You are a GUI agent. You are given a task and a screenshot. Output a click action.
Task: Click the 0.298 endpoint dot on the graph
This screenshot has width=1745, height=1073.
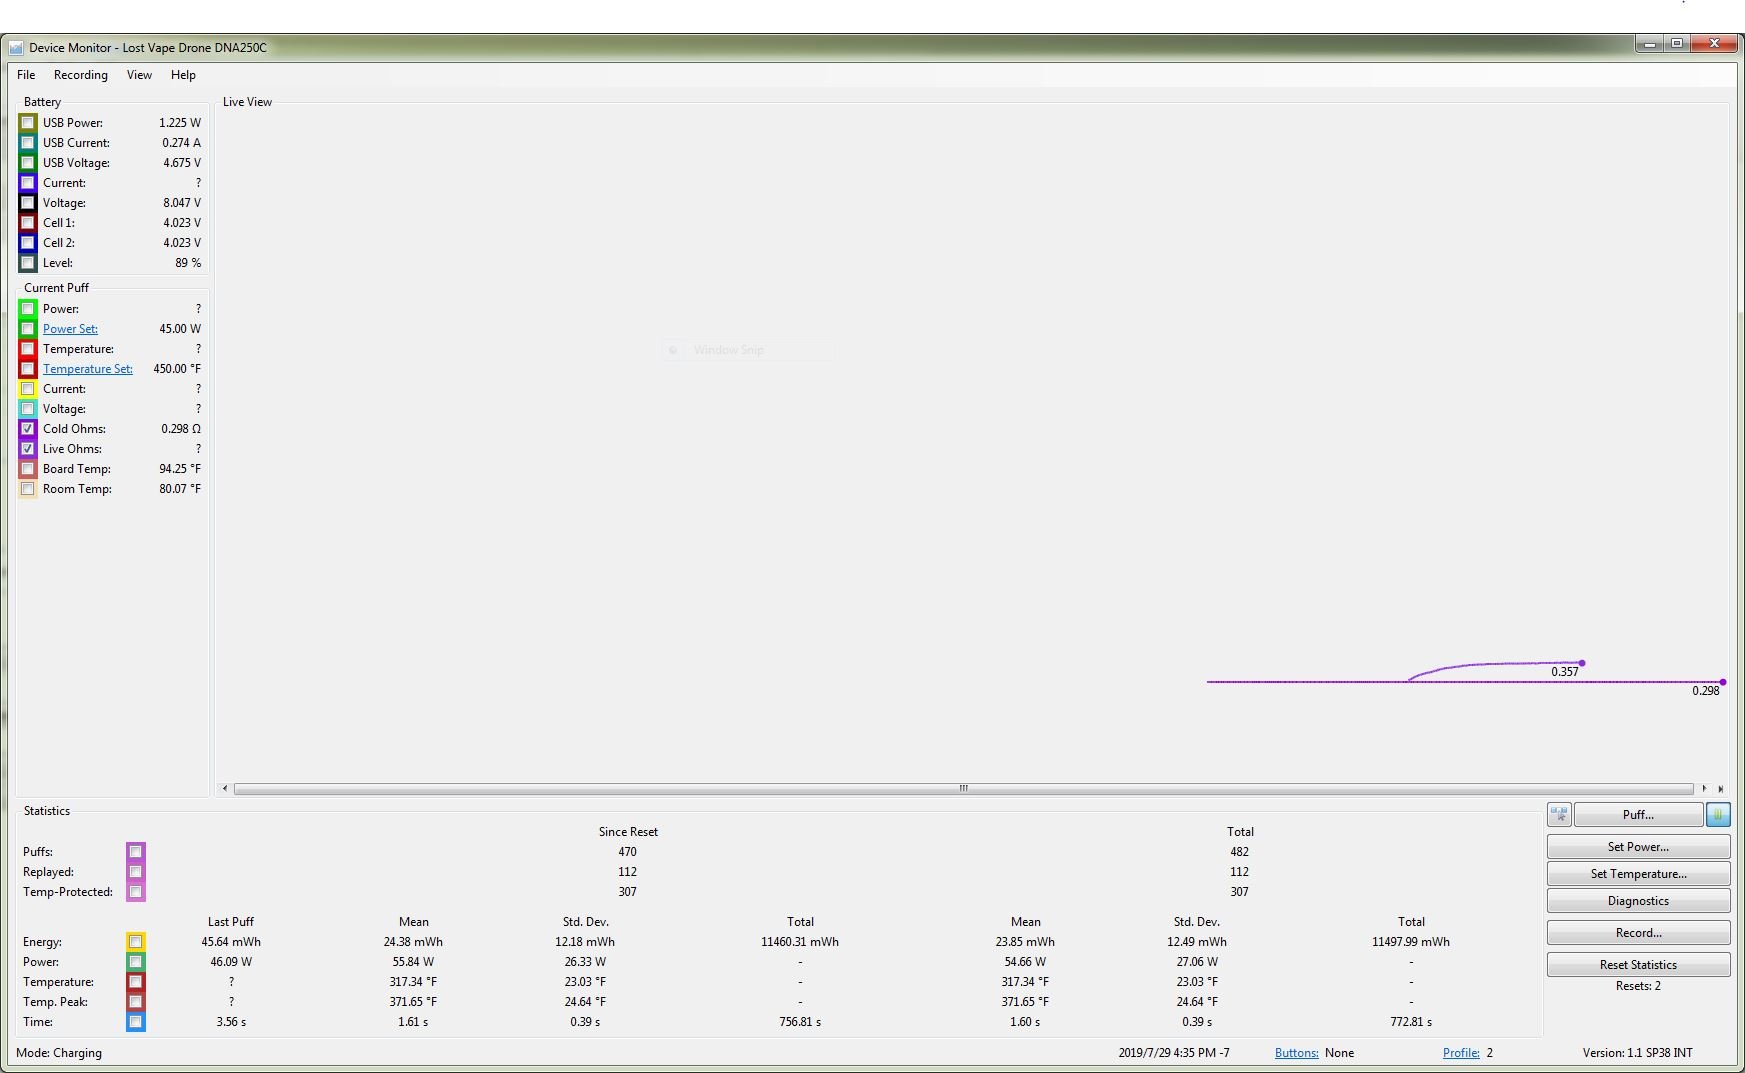[x=1722, y=682]
